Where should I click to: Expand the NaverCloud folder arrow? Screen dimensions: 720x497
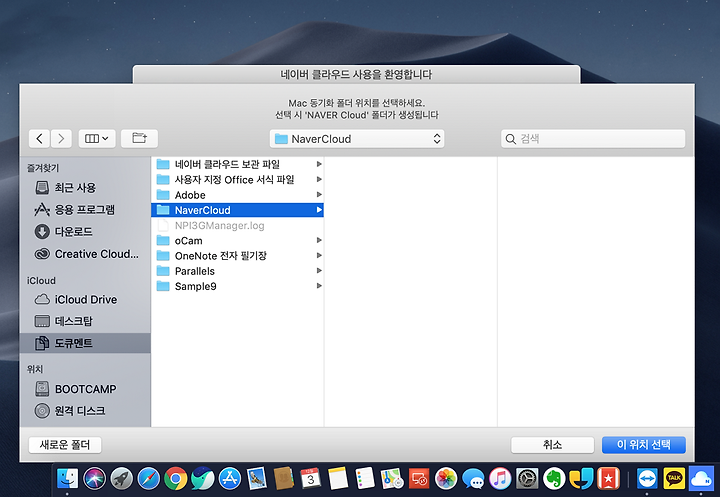pos(319,210)
